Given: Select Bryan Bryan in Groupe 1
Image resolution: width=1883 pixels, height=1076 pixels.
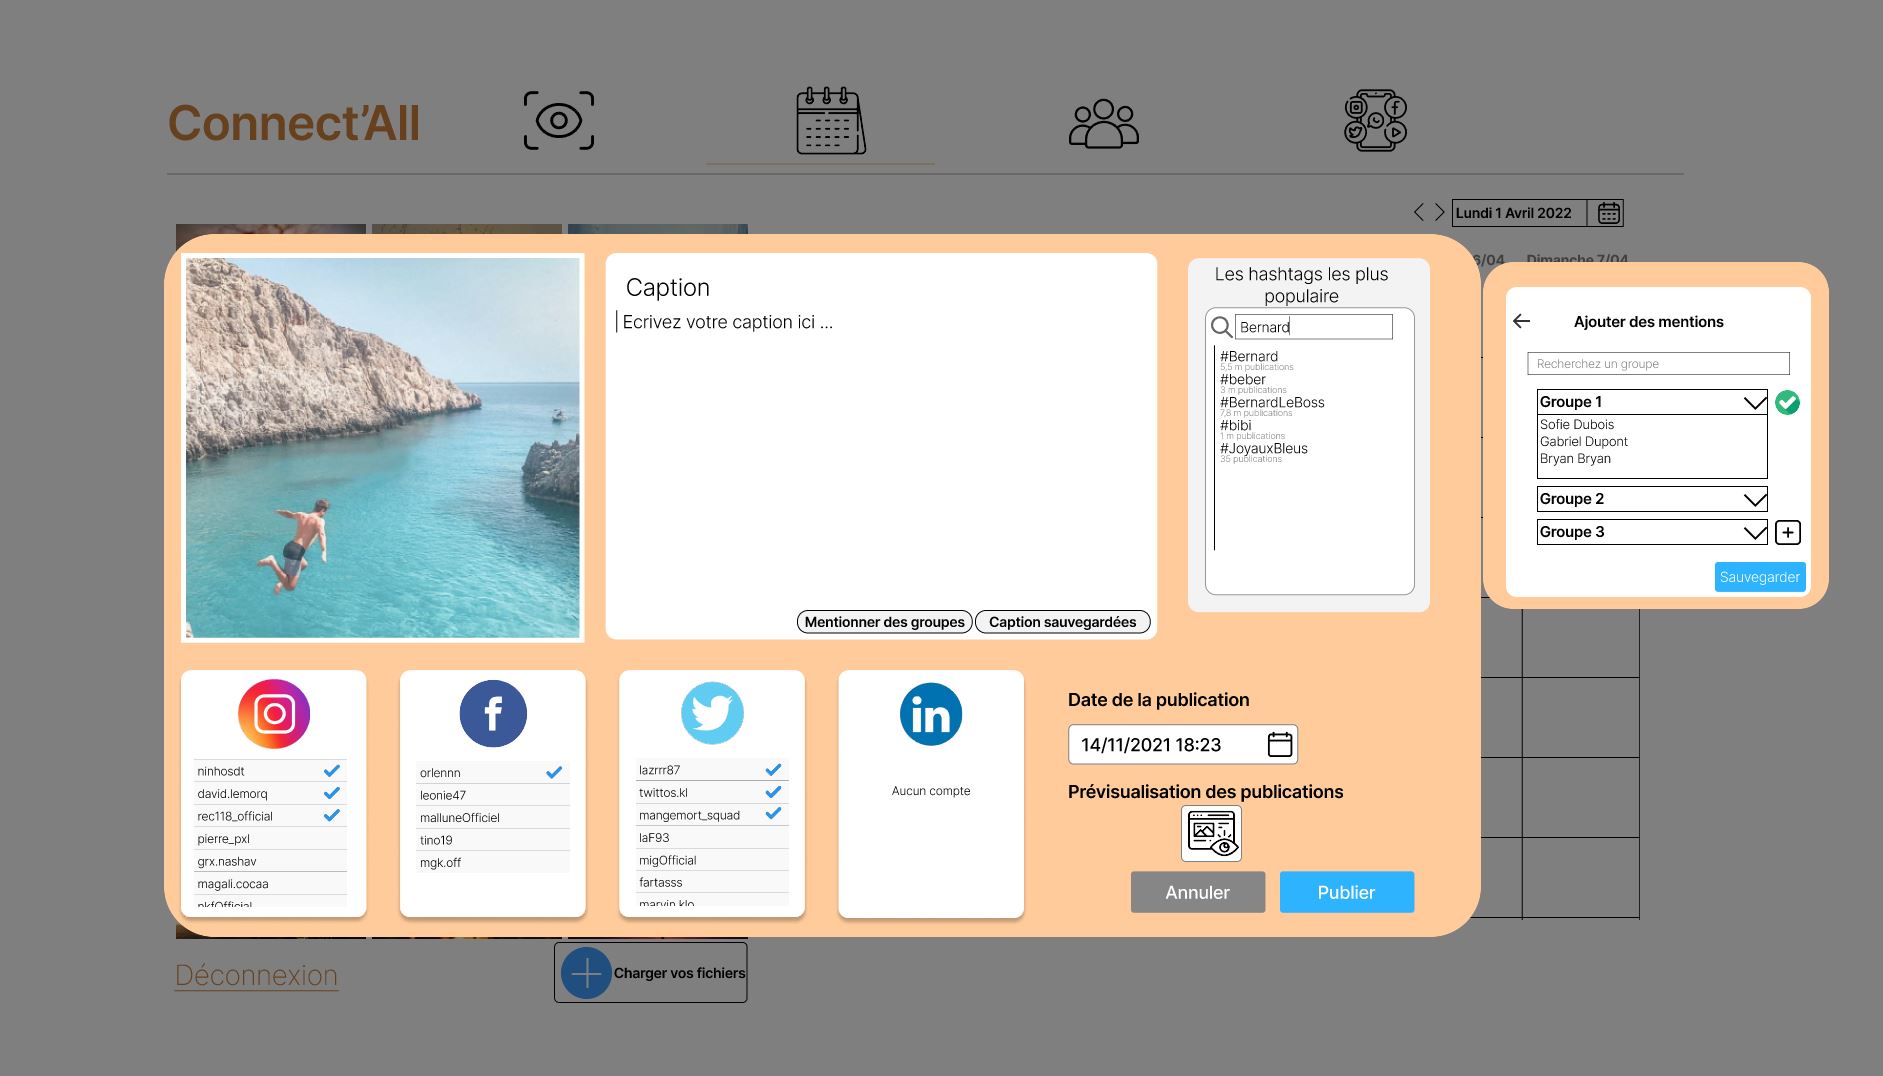Looking at the screenshot, I should tap(1576, 458).
